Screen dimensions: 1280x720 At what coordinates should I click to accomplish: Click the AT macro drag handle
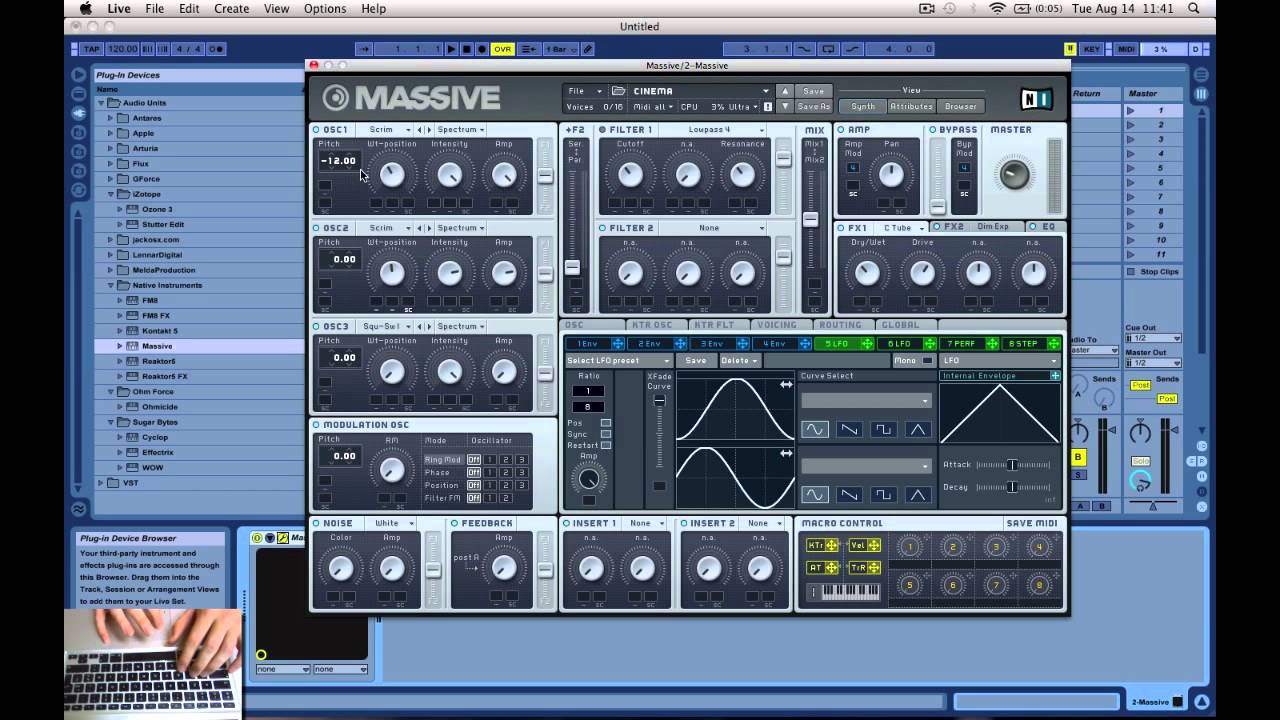click(832, 567)
